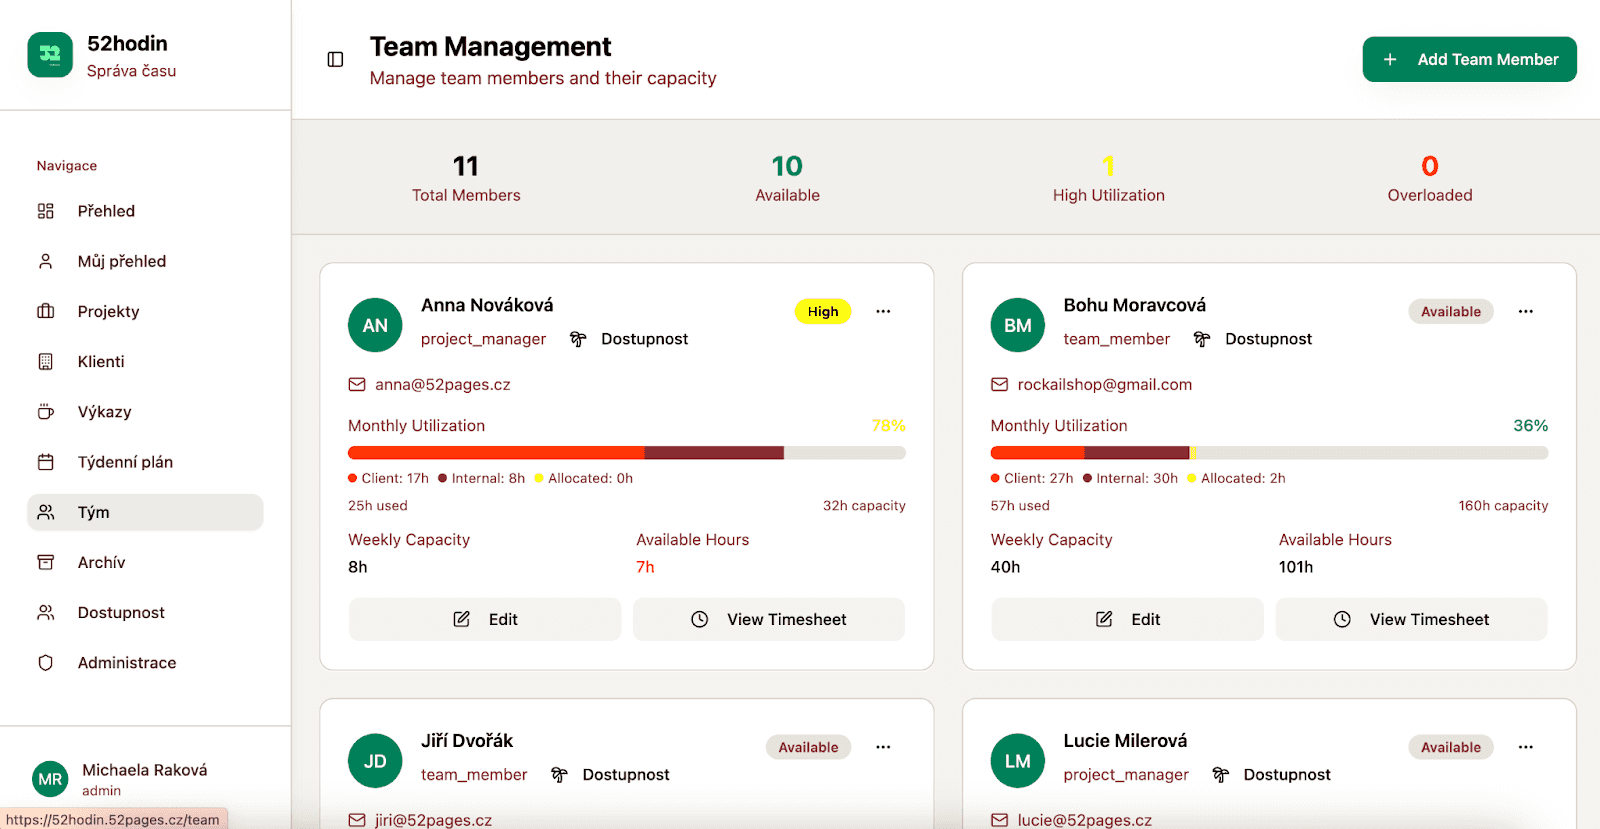Click the envelope icon next to anna@52pages.cz
Viewport: 1600px width, 829px height.
click(x=357, y=385)
